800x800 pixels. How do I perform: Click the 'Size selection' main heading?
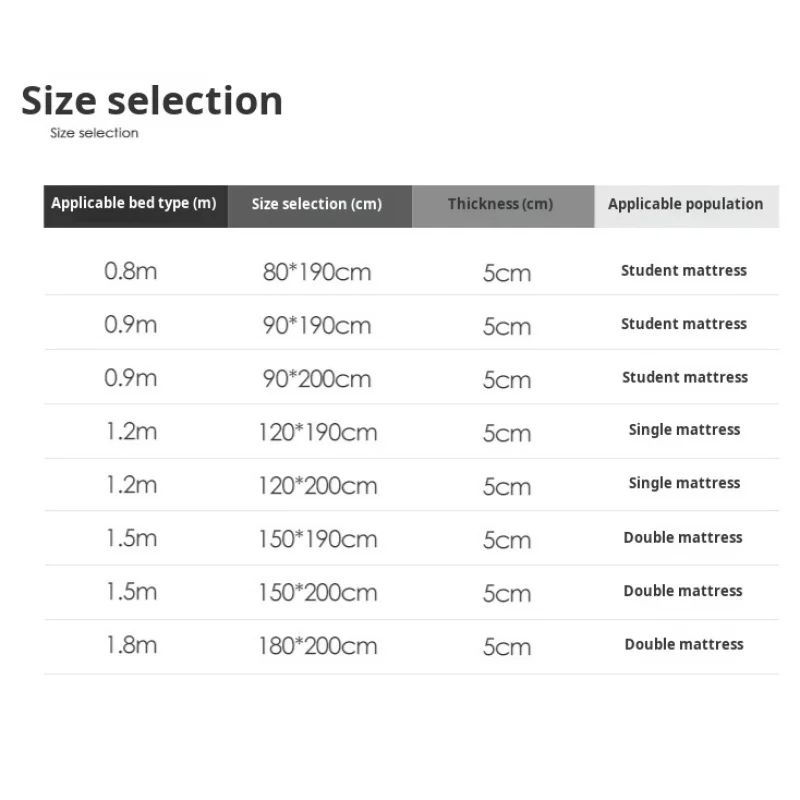152,101
